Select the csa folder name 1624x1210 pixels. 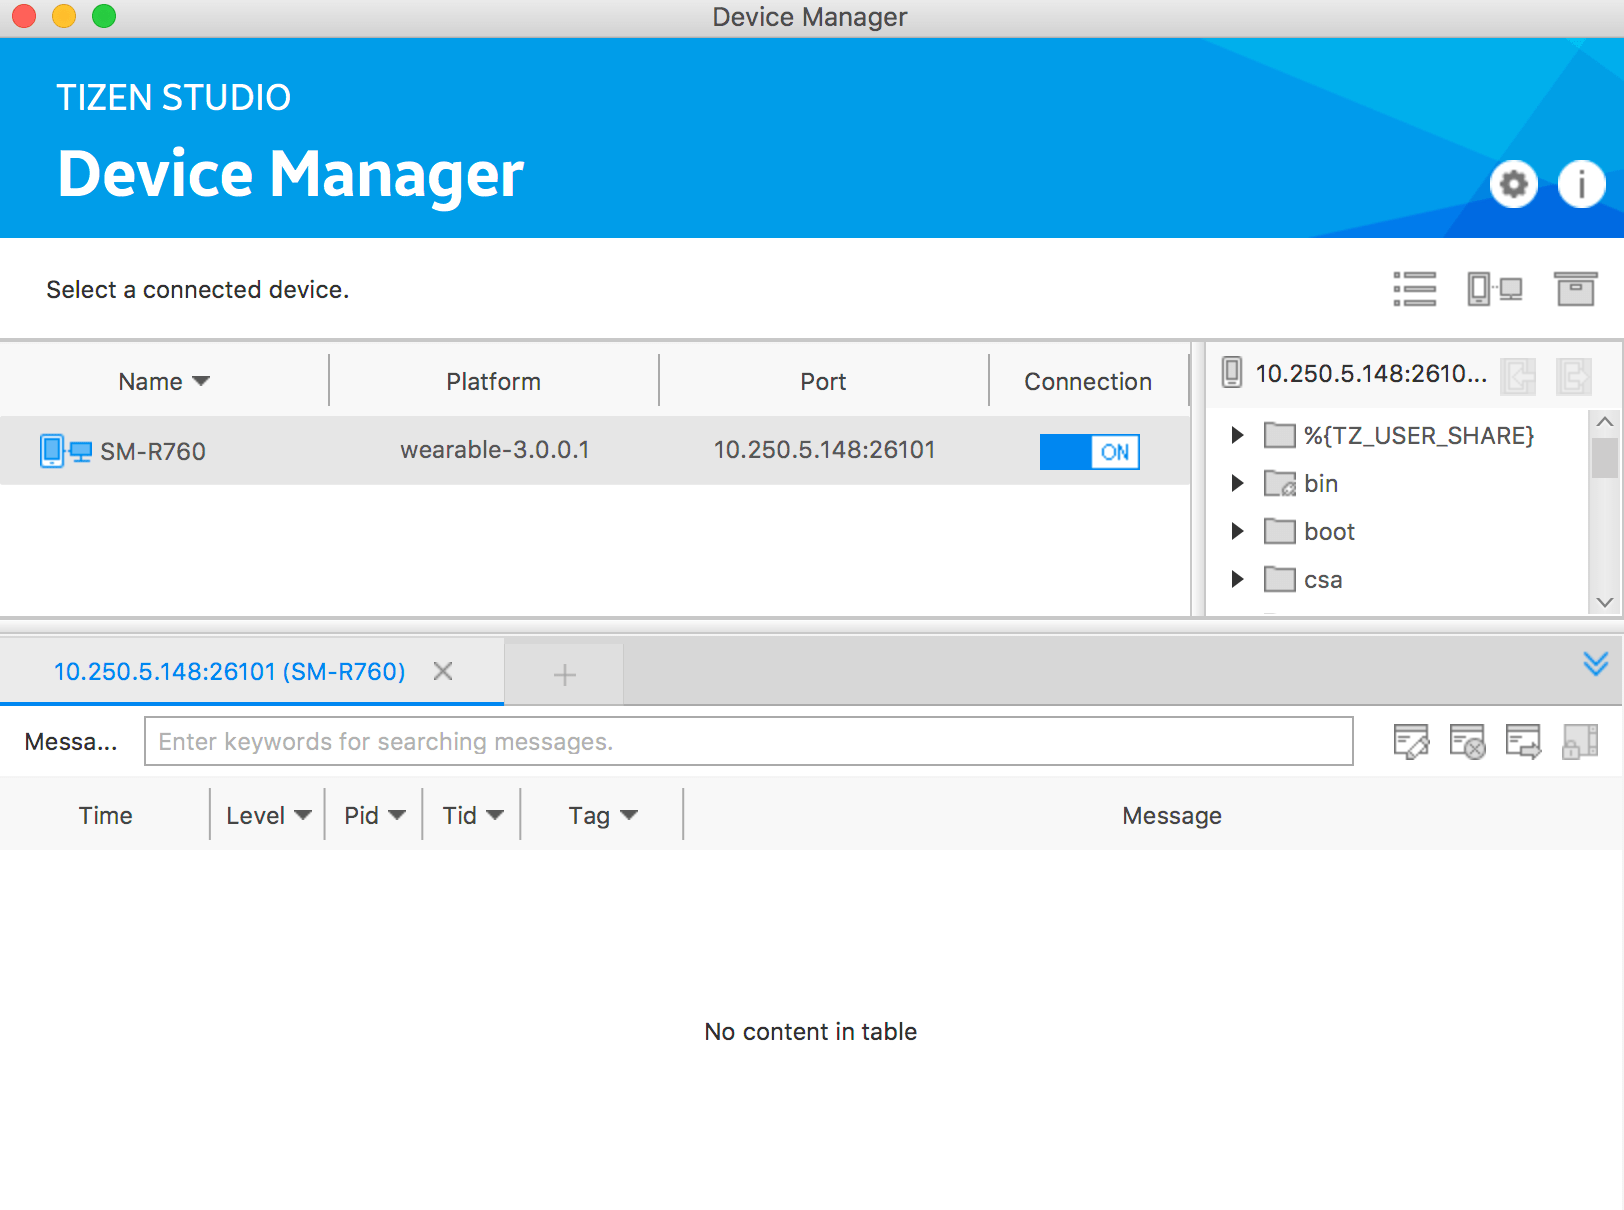coord(1323,580)
